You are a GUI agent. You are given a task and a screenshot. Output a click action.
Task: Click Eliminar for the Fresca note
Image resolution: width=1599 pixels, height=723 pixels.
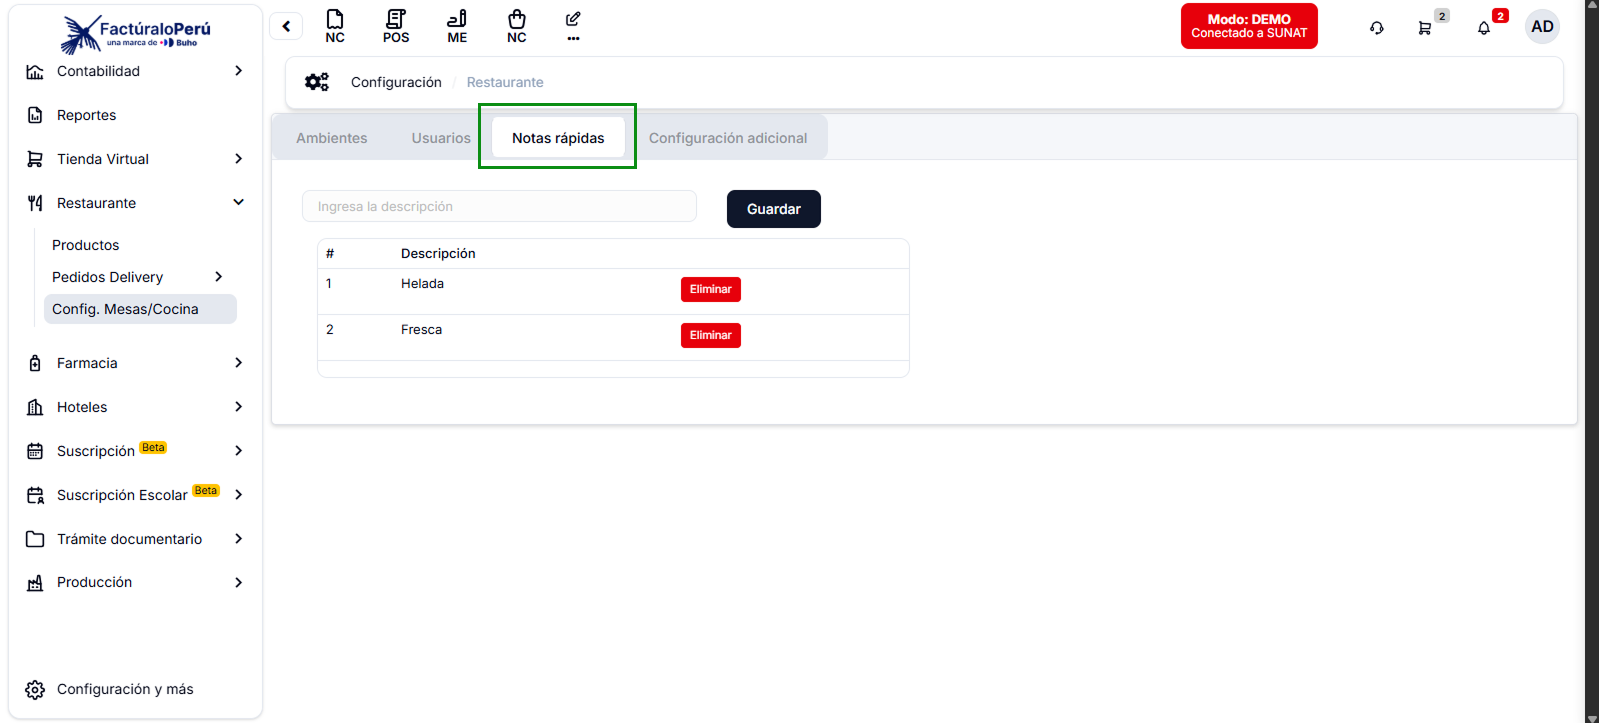click(x=710, y=335)
